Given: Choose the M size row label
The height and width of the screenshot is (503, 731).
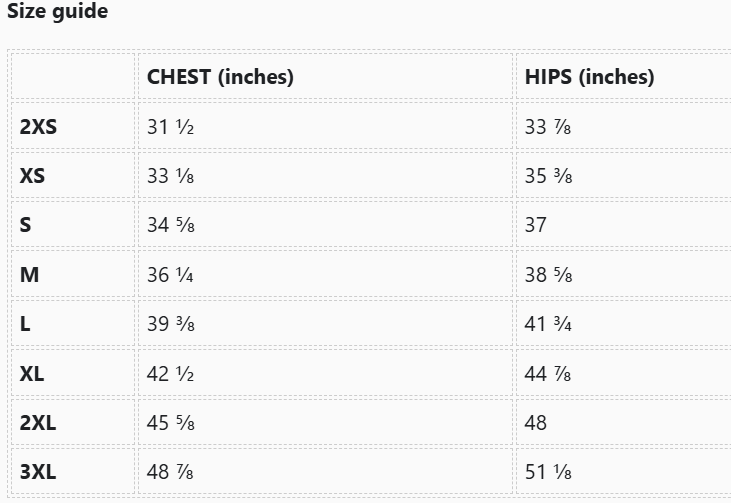Looking at the screenshot, I should coord(29,274).
